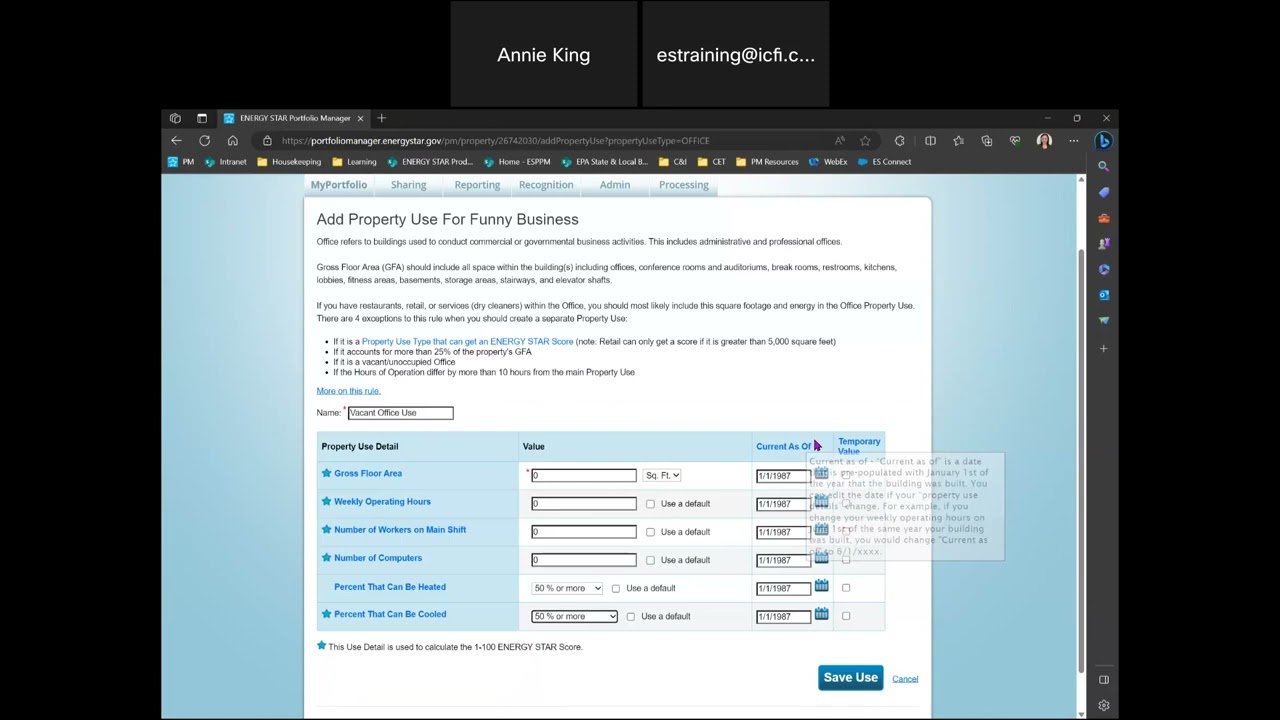View site information lock icon
Image resolution: width=1280 pixels, height=720 pixels.
click(x=267, y=141)
